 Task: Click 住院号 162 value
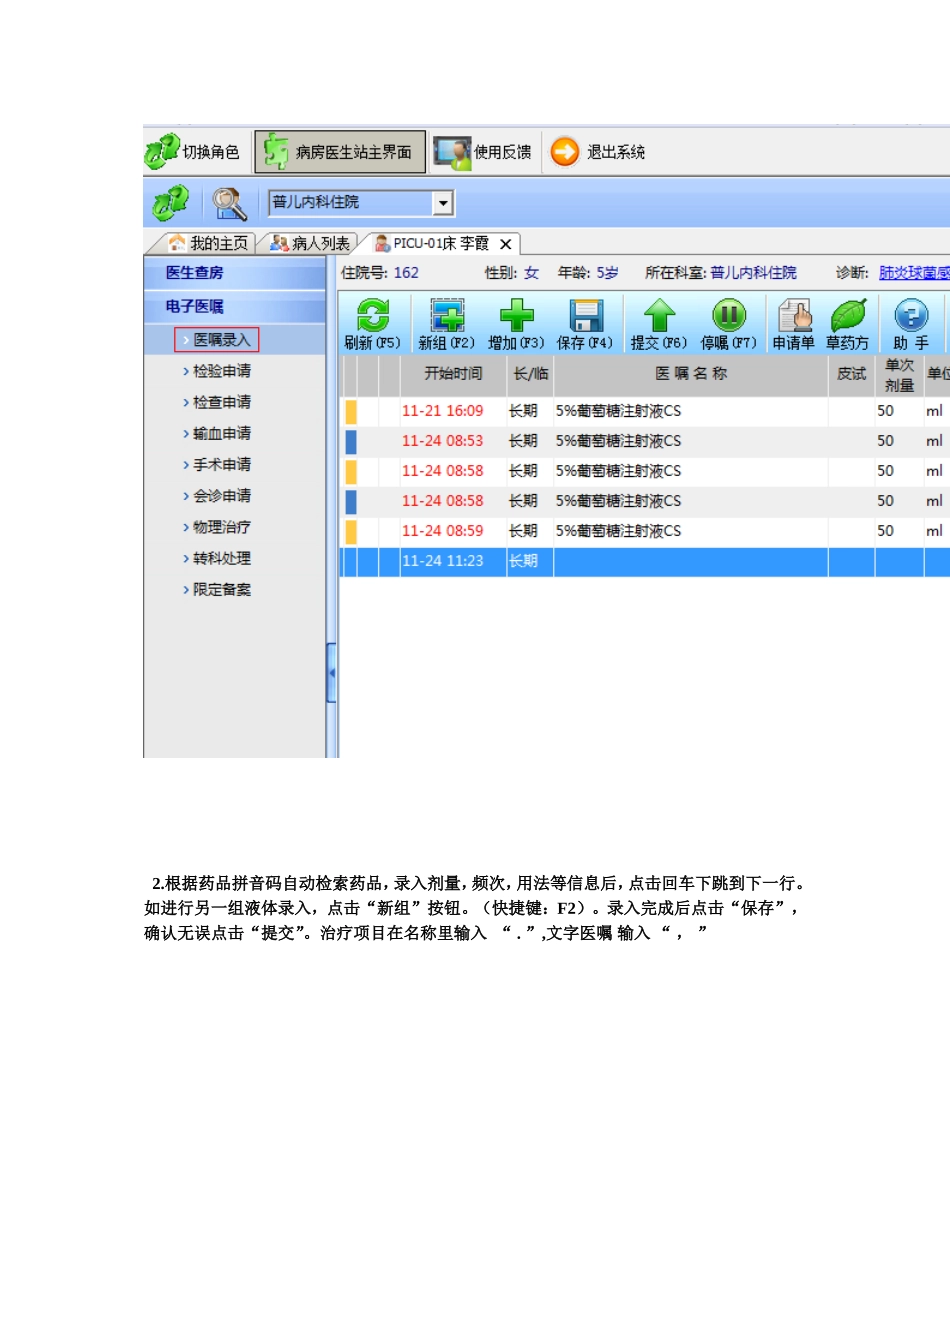pos(406,272)
